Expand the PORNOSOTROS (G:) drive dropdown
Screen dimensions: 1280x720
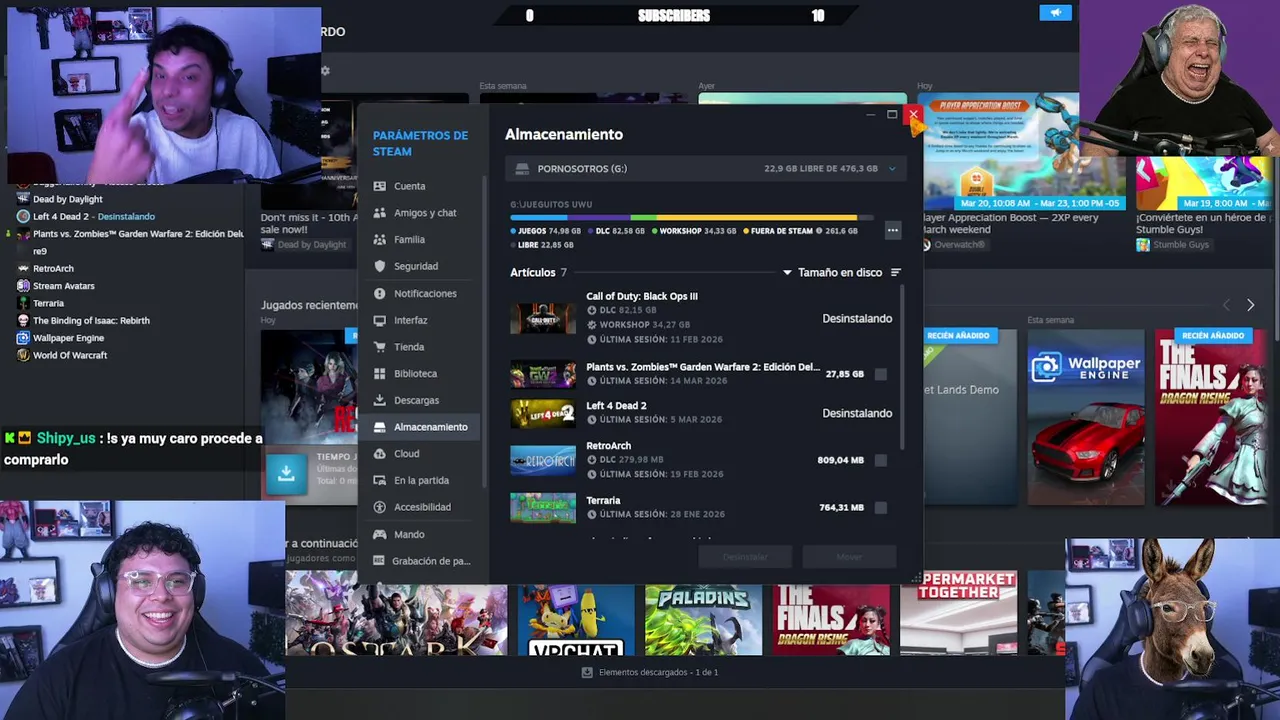[892, 169]
